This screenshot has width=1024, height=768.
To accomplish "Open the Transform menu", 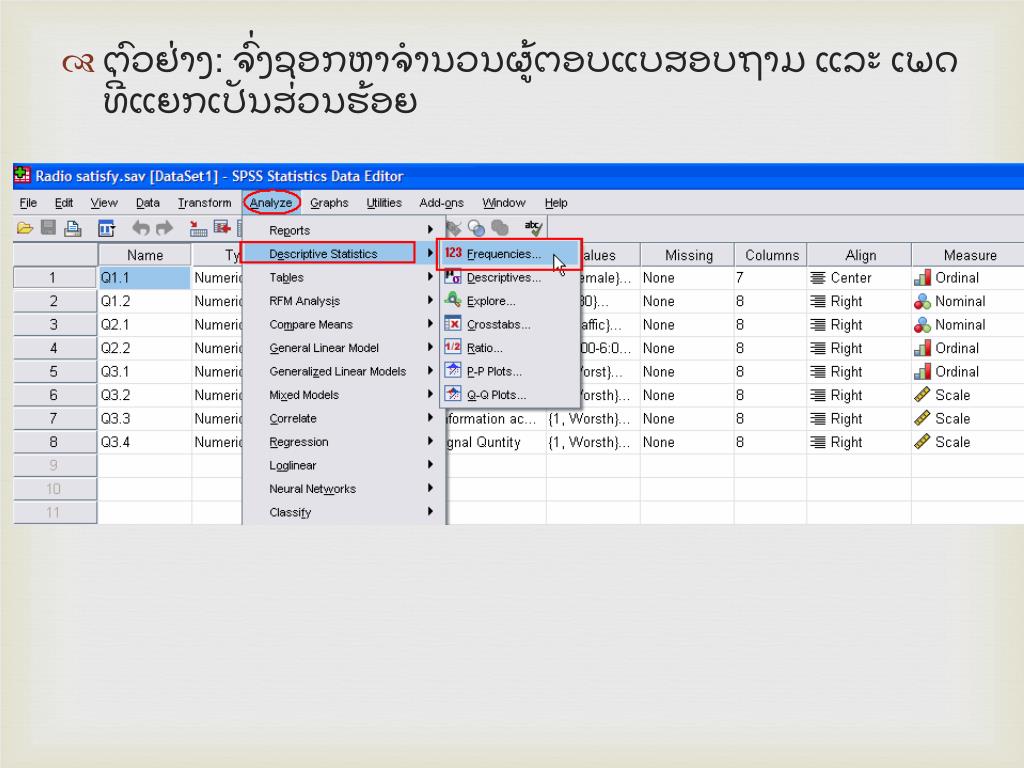I will (204, 203).
